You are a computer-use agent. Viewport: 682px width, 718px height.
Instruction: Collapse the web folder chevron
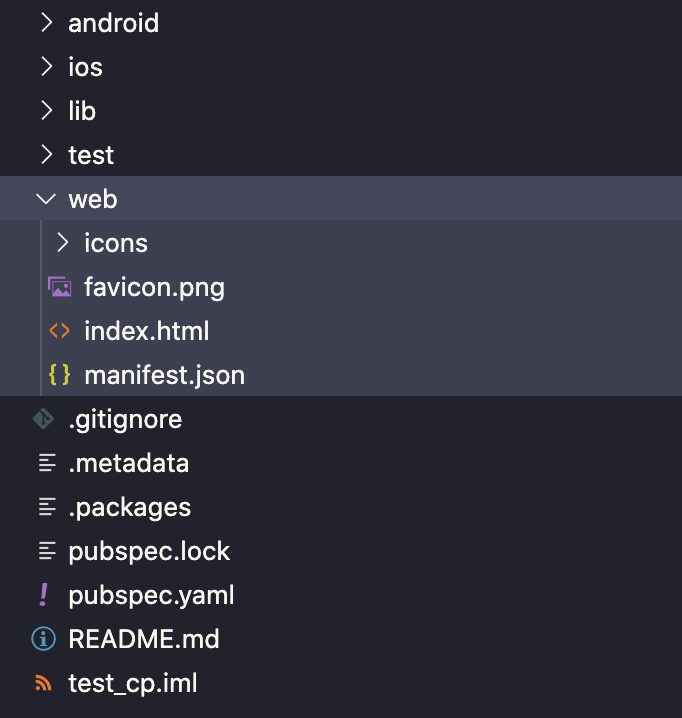[x=46, y=199]
